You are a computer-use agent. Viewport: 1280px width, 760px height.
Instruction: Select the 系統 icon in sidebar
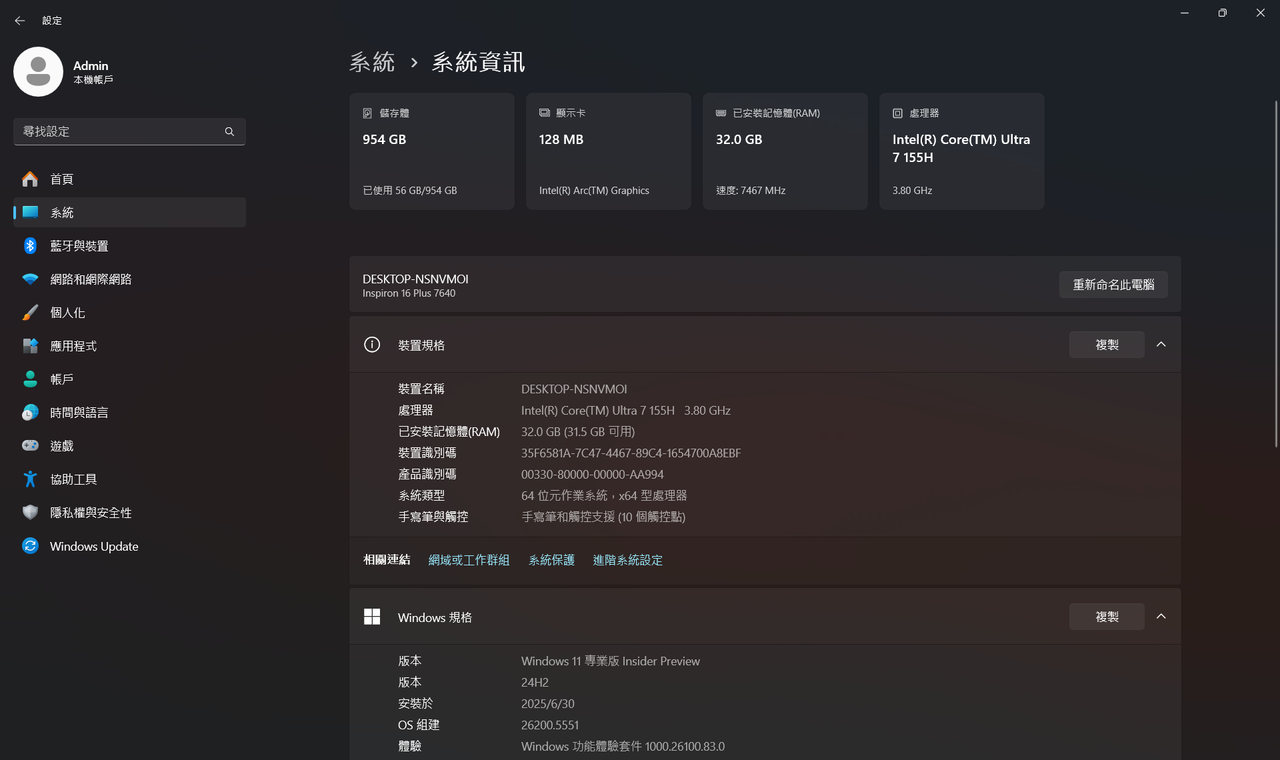pyautogui.click(x=30, y=212)
